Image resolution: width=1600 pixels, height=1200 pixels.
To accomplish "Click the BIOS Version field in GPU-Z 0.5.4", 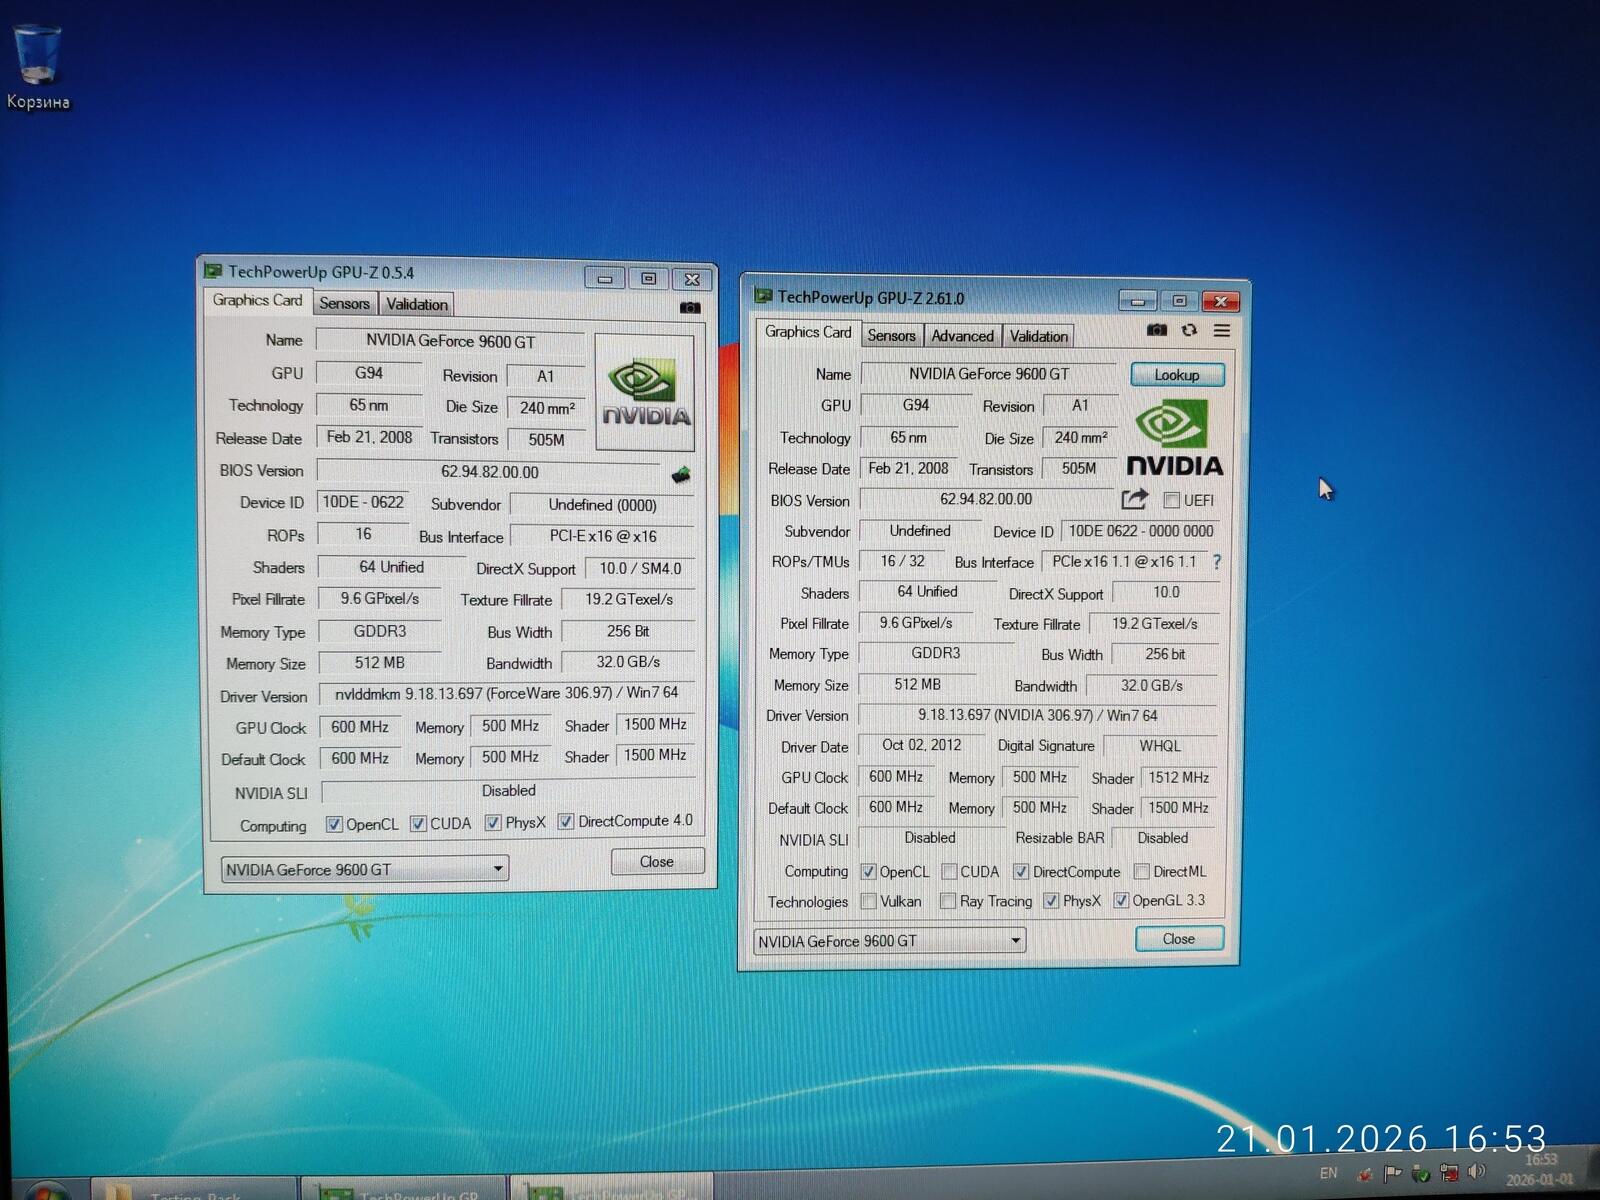I will (489, 472).
